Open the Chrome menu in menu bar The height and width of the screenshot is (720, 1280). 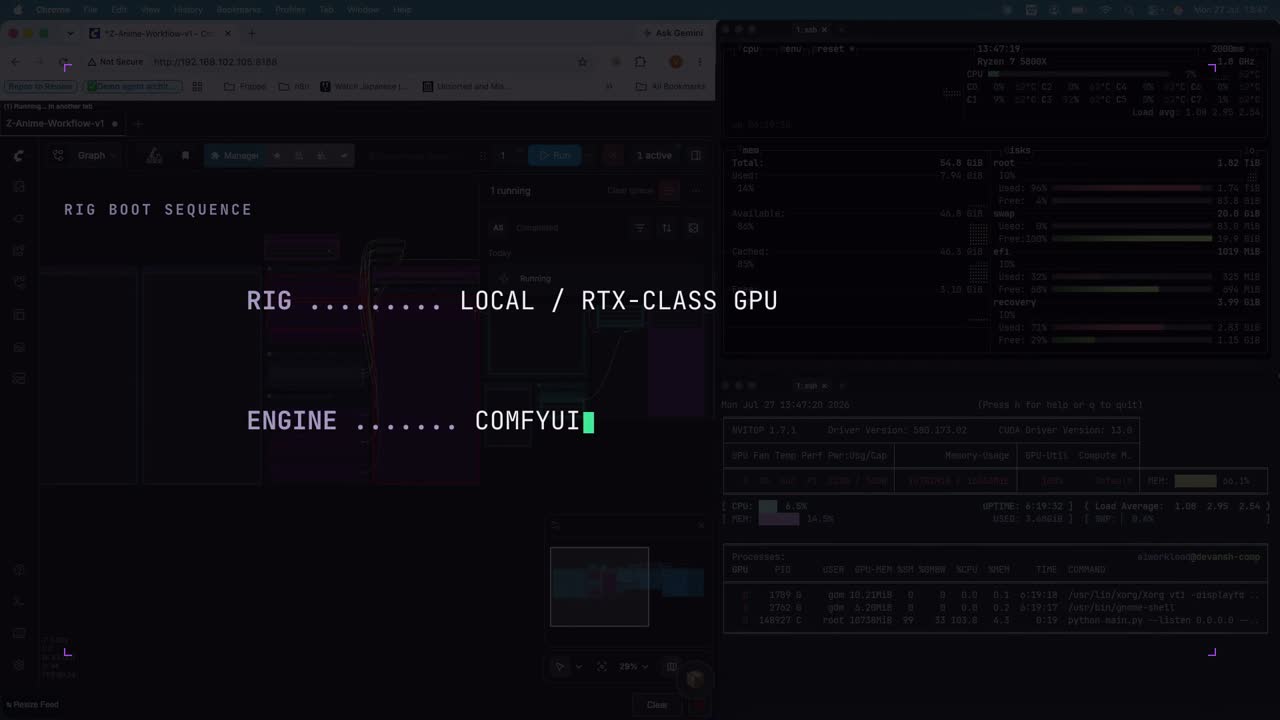point(53,9)
